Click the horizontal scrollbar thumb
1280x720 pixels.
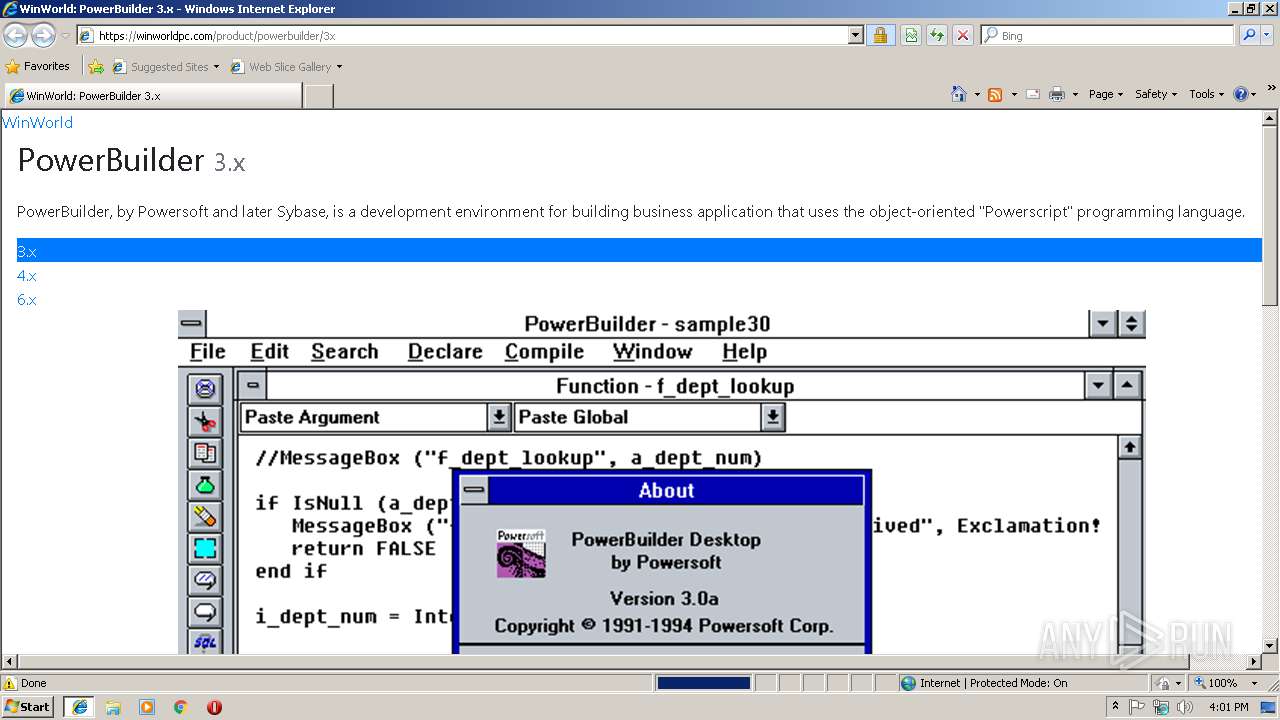point(603,662)
